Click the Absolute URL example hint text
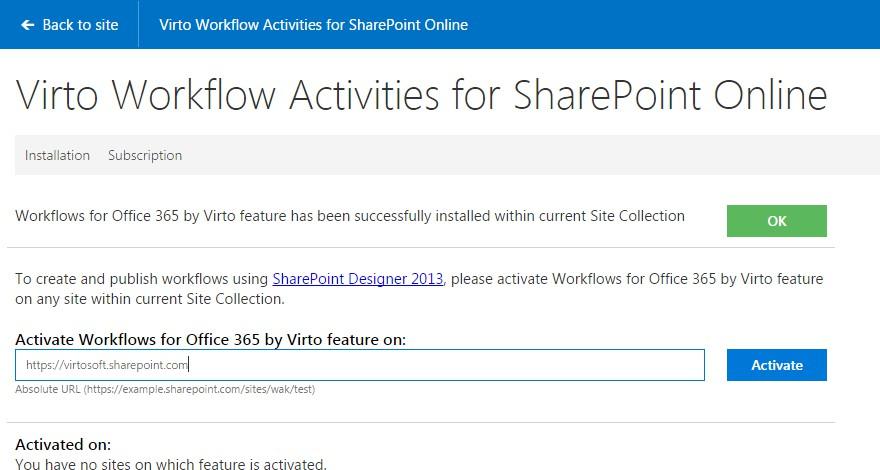Image resolution: width=880 pixels, height=470 pixels. pos(165,389)
